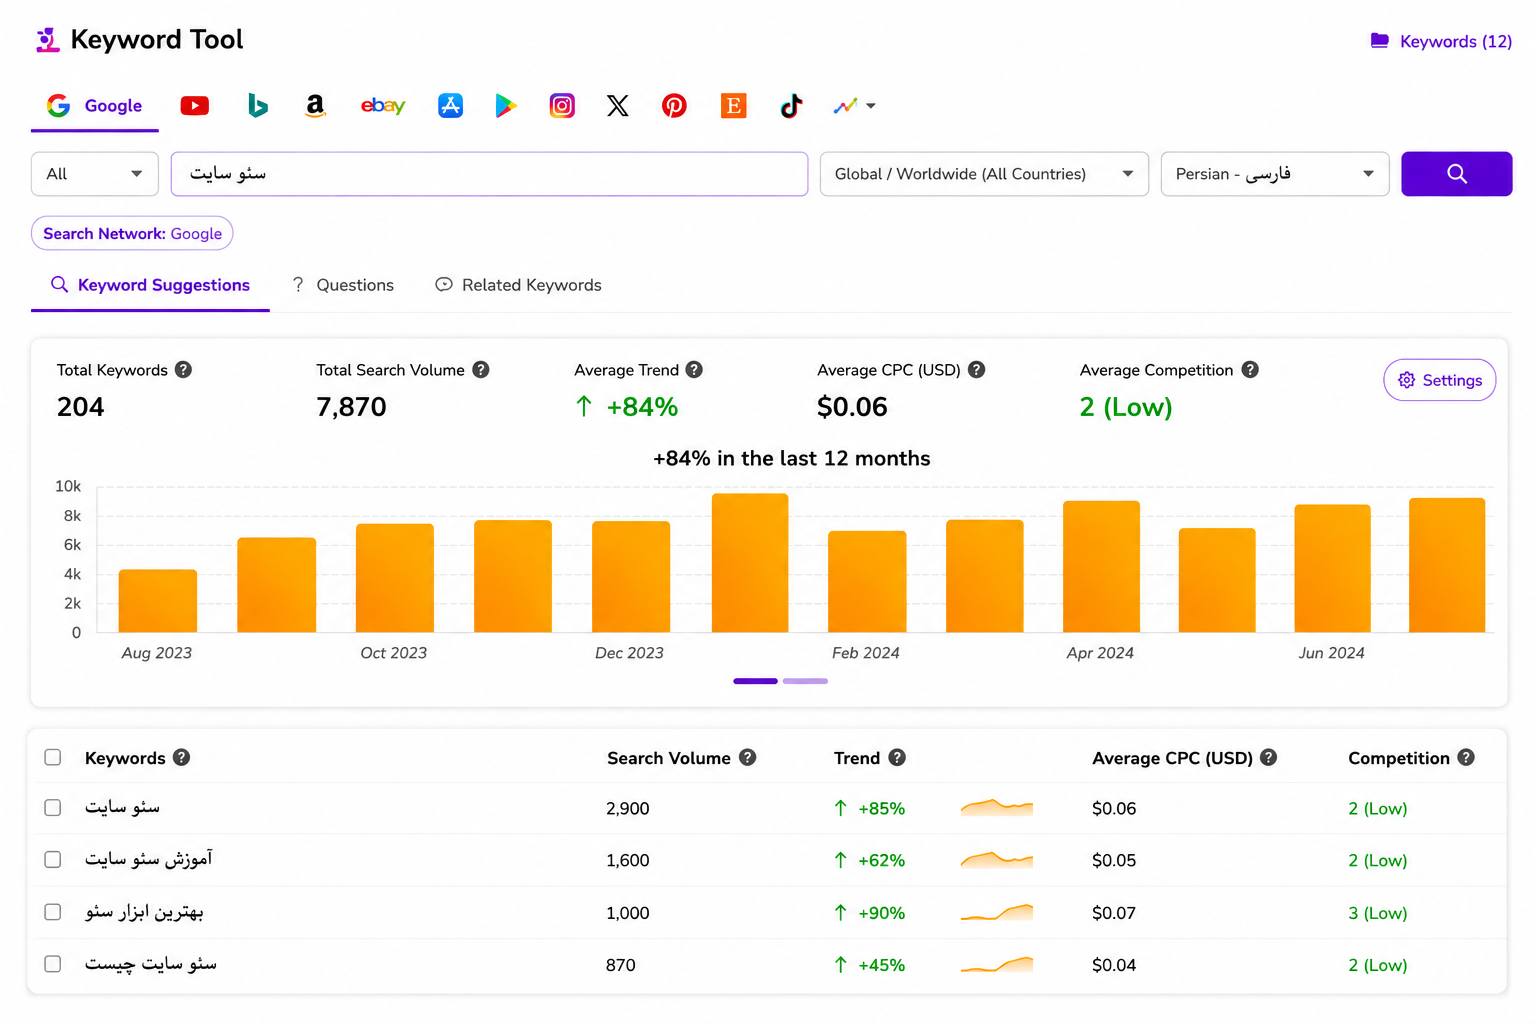The width and height of the screenshot is (1536, 1024).
Task: Open the All filter dropdown
Action: (95, 174)
